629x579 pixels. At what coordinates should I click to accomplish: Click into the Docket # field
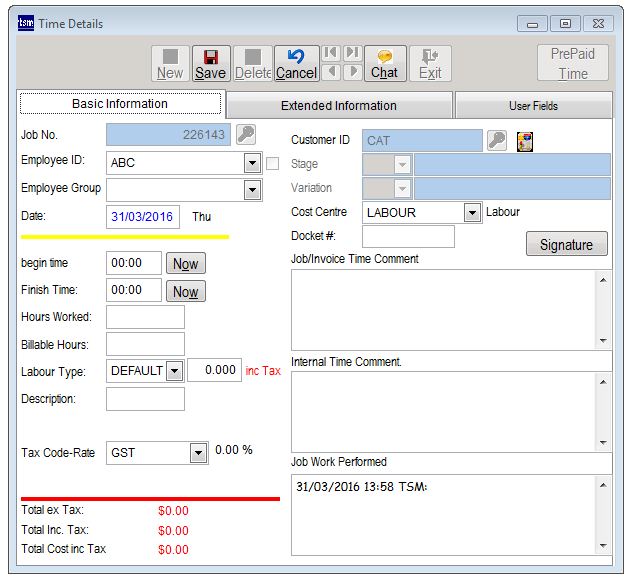408,237
